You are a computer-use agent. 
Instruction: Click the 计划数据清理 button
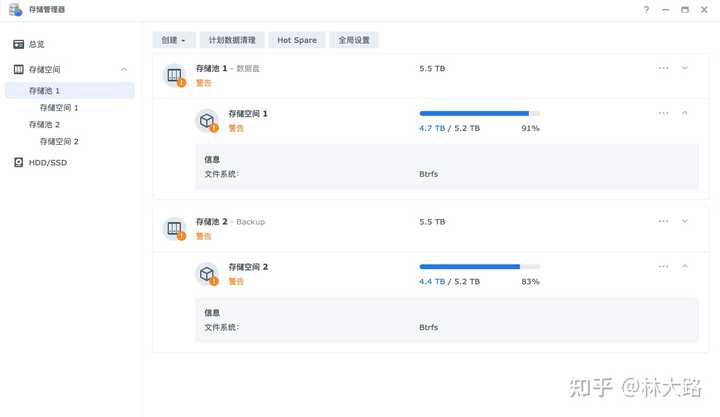[x=232, y=40]
